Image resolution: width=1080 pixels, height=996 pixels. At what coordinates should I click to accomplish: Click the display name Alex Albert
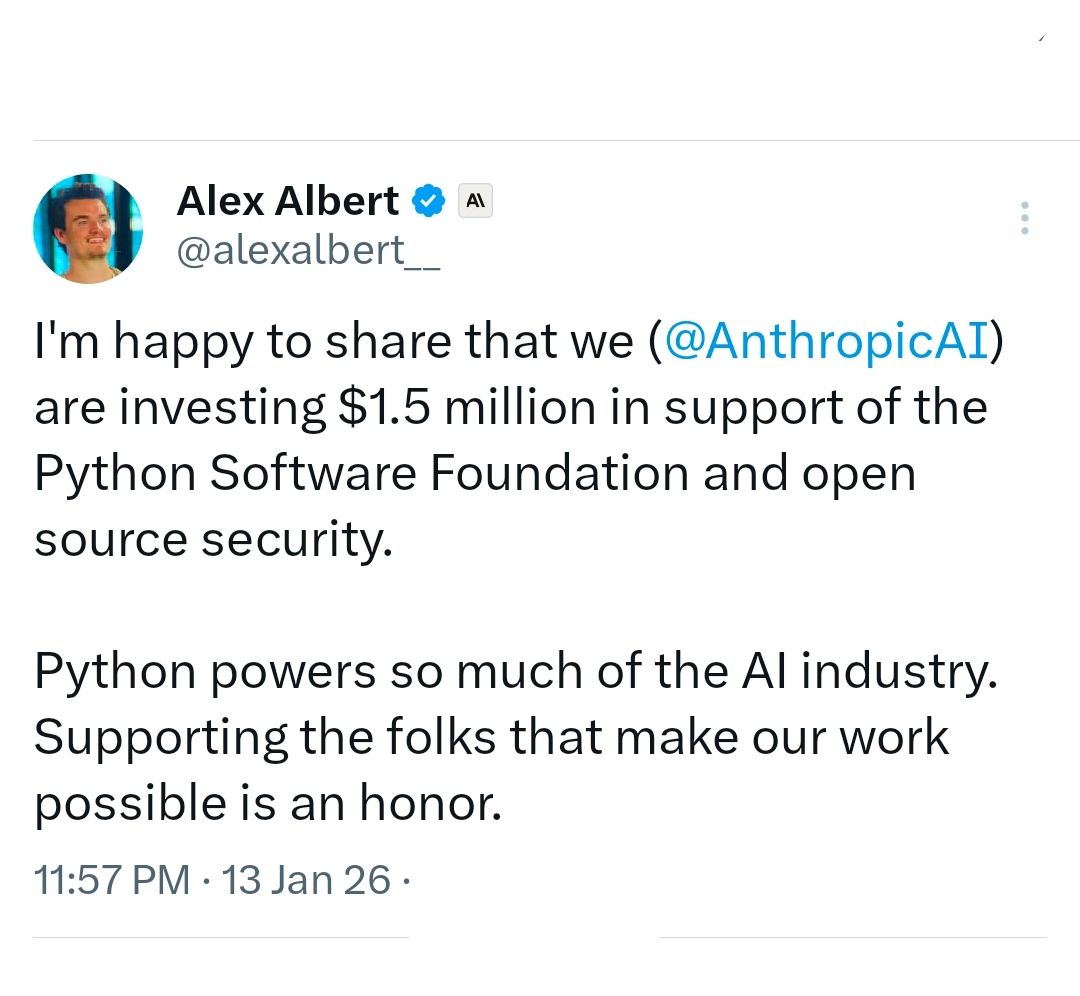pyautogui.click(x=288, y=201)
